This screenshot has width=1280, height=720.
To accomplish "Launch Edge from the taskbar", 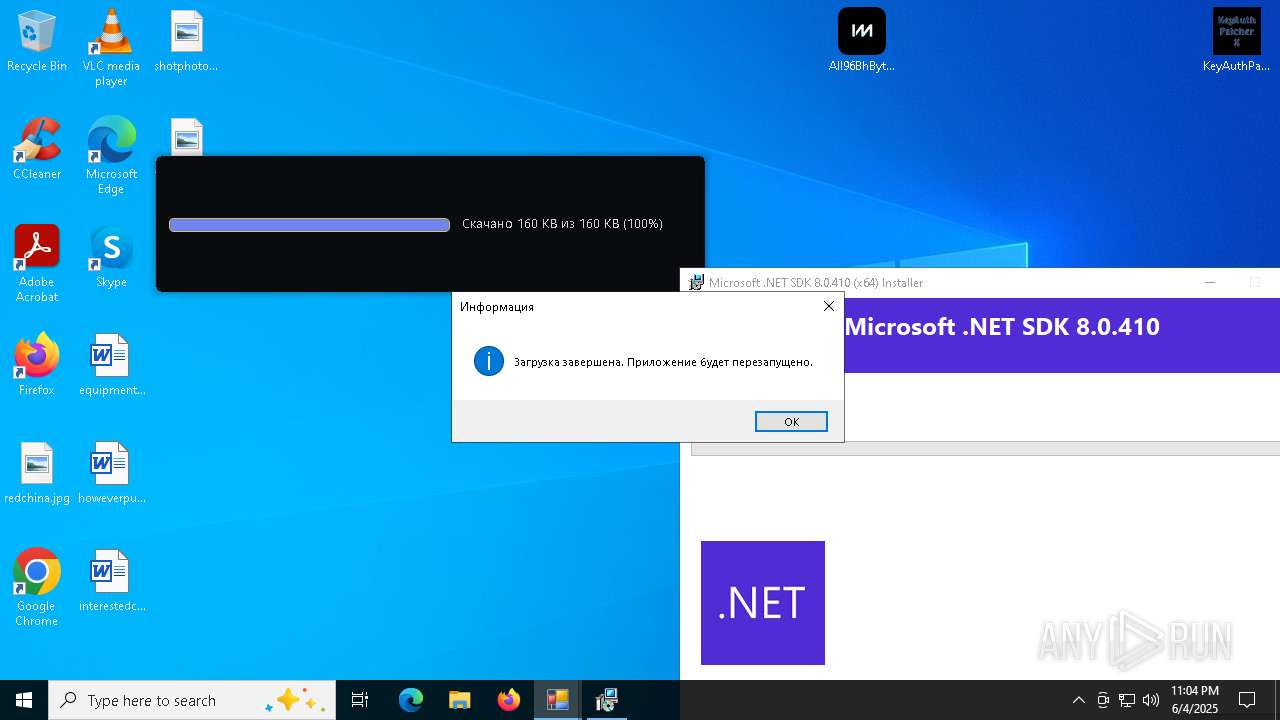I will tap(411, 700).
